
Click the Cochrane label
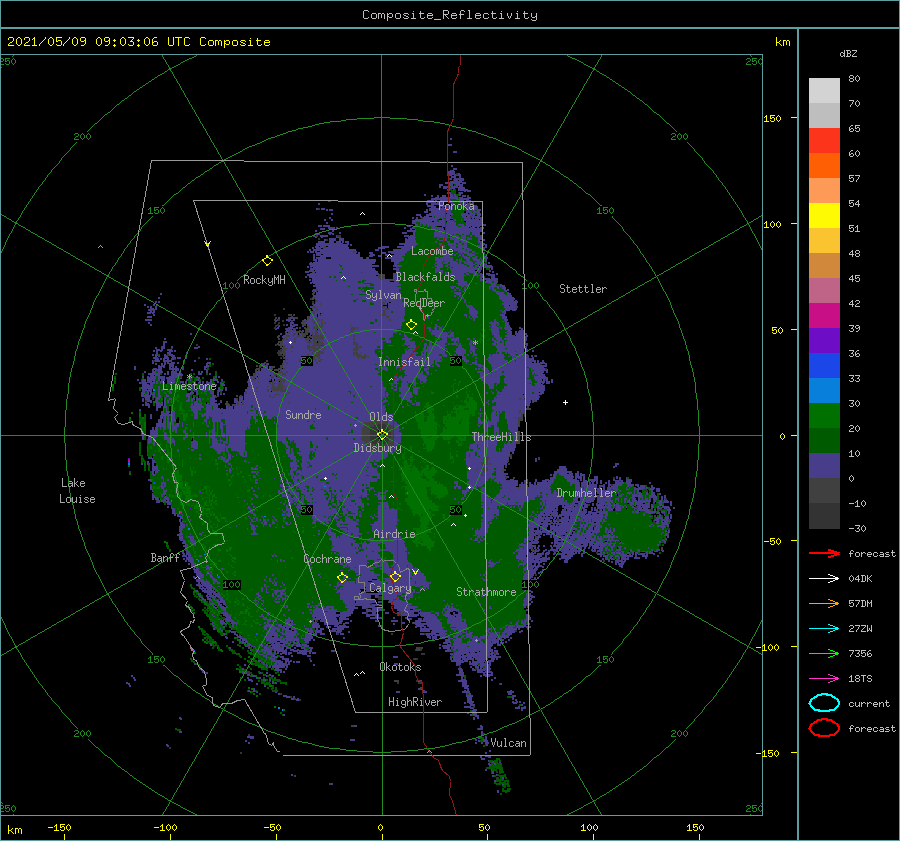tap(327, 559)
